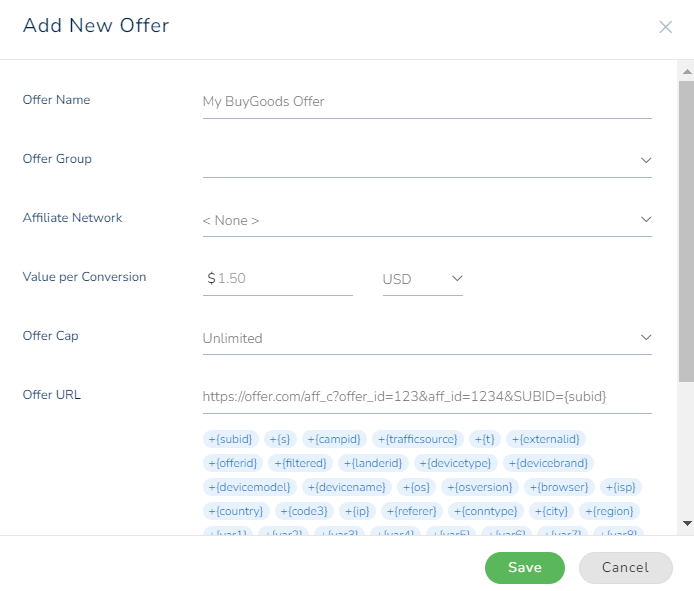Open the USD currency dropdown
Image resolution: width=694 pixels, height=591 pixels.
click(422, 279)
